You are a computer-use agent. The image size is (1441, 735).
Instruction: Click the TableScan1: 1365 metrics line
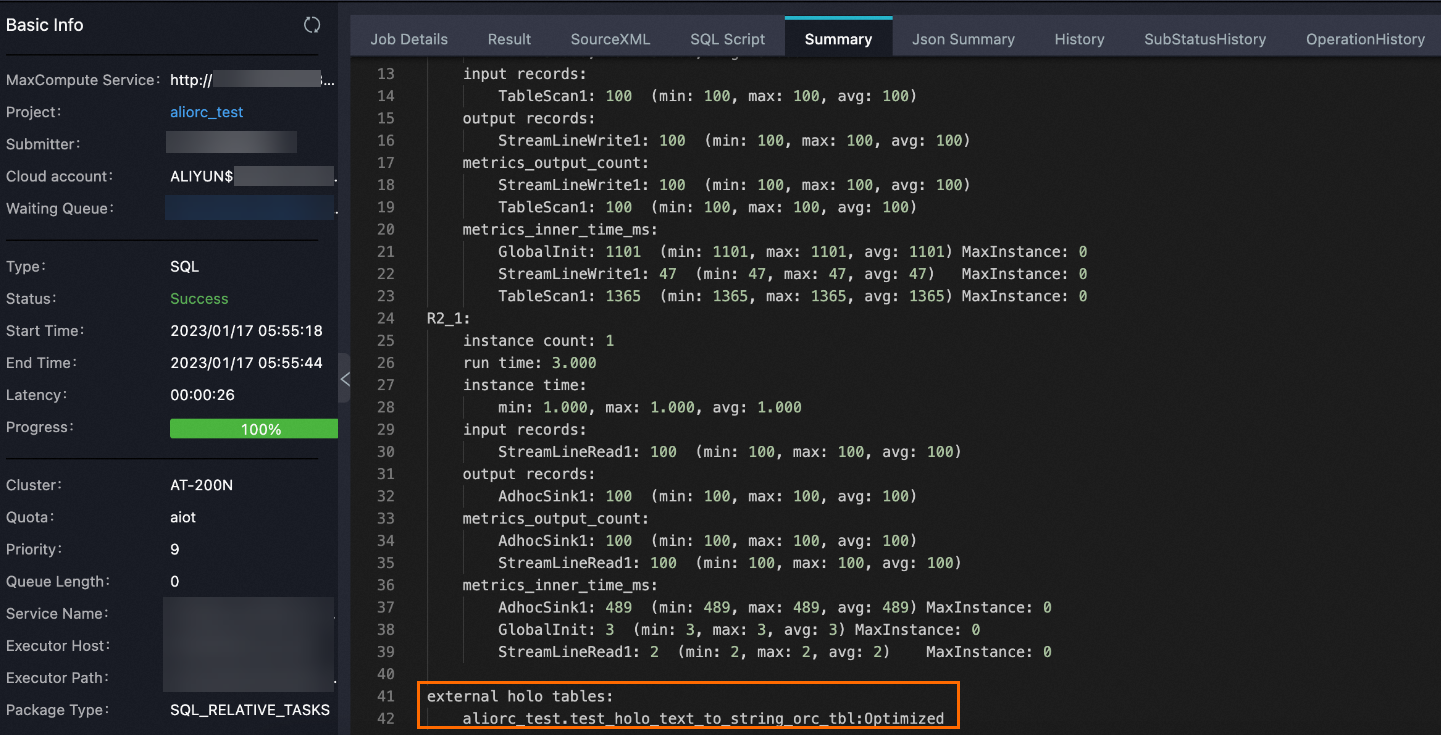click(792, 296)
